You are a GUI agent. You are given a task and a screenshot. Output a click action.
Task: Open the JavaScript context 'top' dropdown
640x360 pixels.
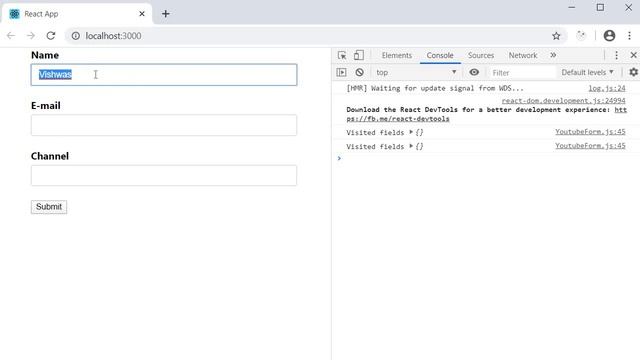click(416, 72)
